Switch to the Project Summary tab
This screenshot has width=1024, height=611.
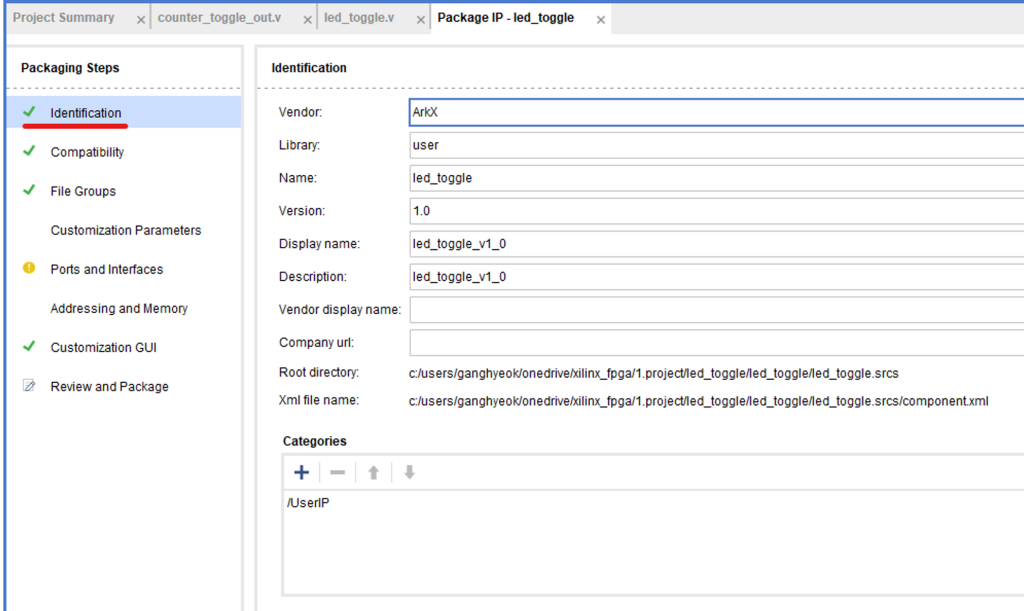[x=64, y=18]
